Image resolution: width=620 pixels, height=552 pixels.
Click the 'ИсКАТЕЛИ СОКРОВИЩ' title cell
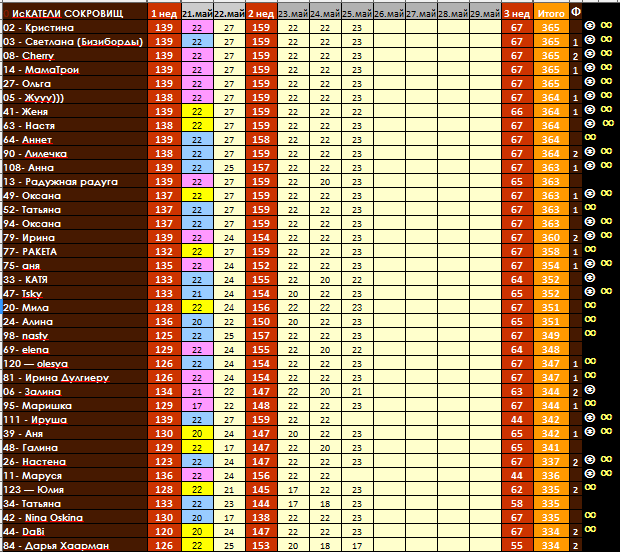pos(70,13)
